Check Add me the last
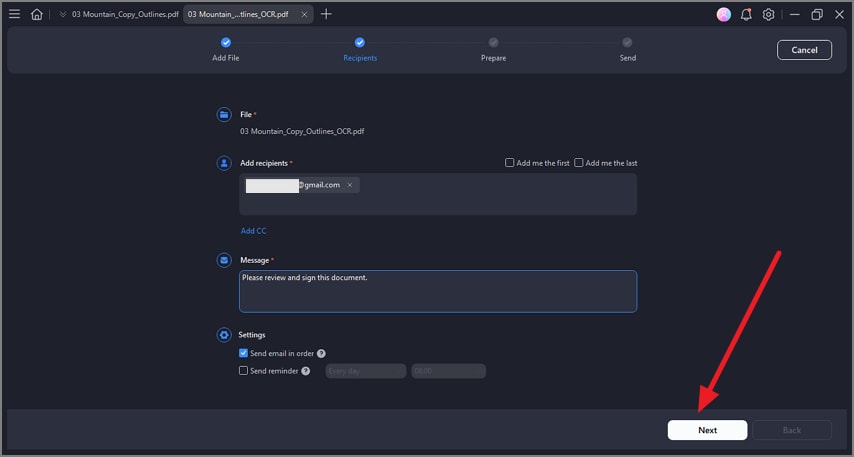This screenshot has height=457, width=854. 579,162
